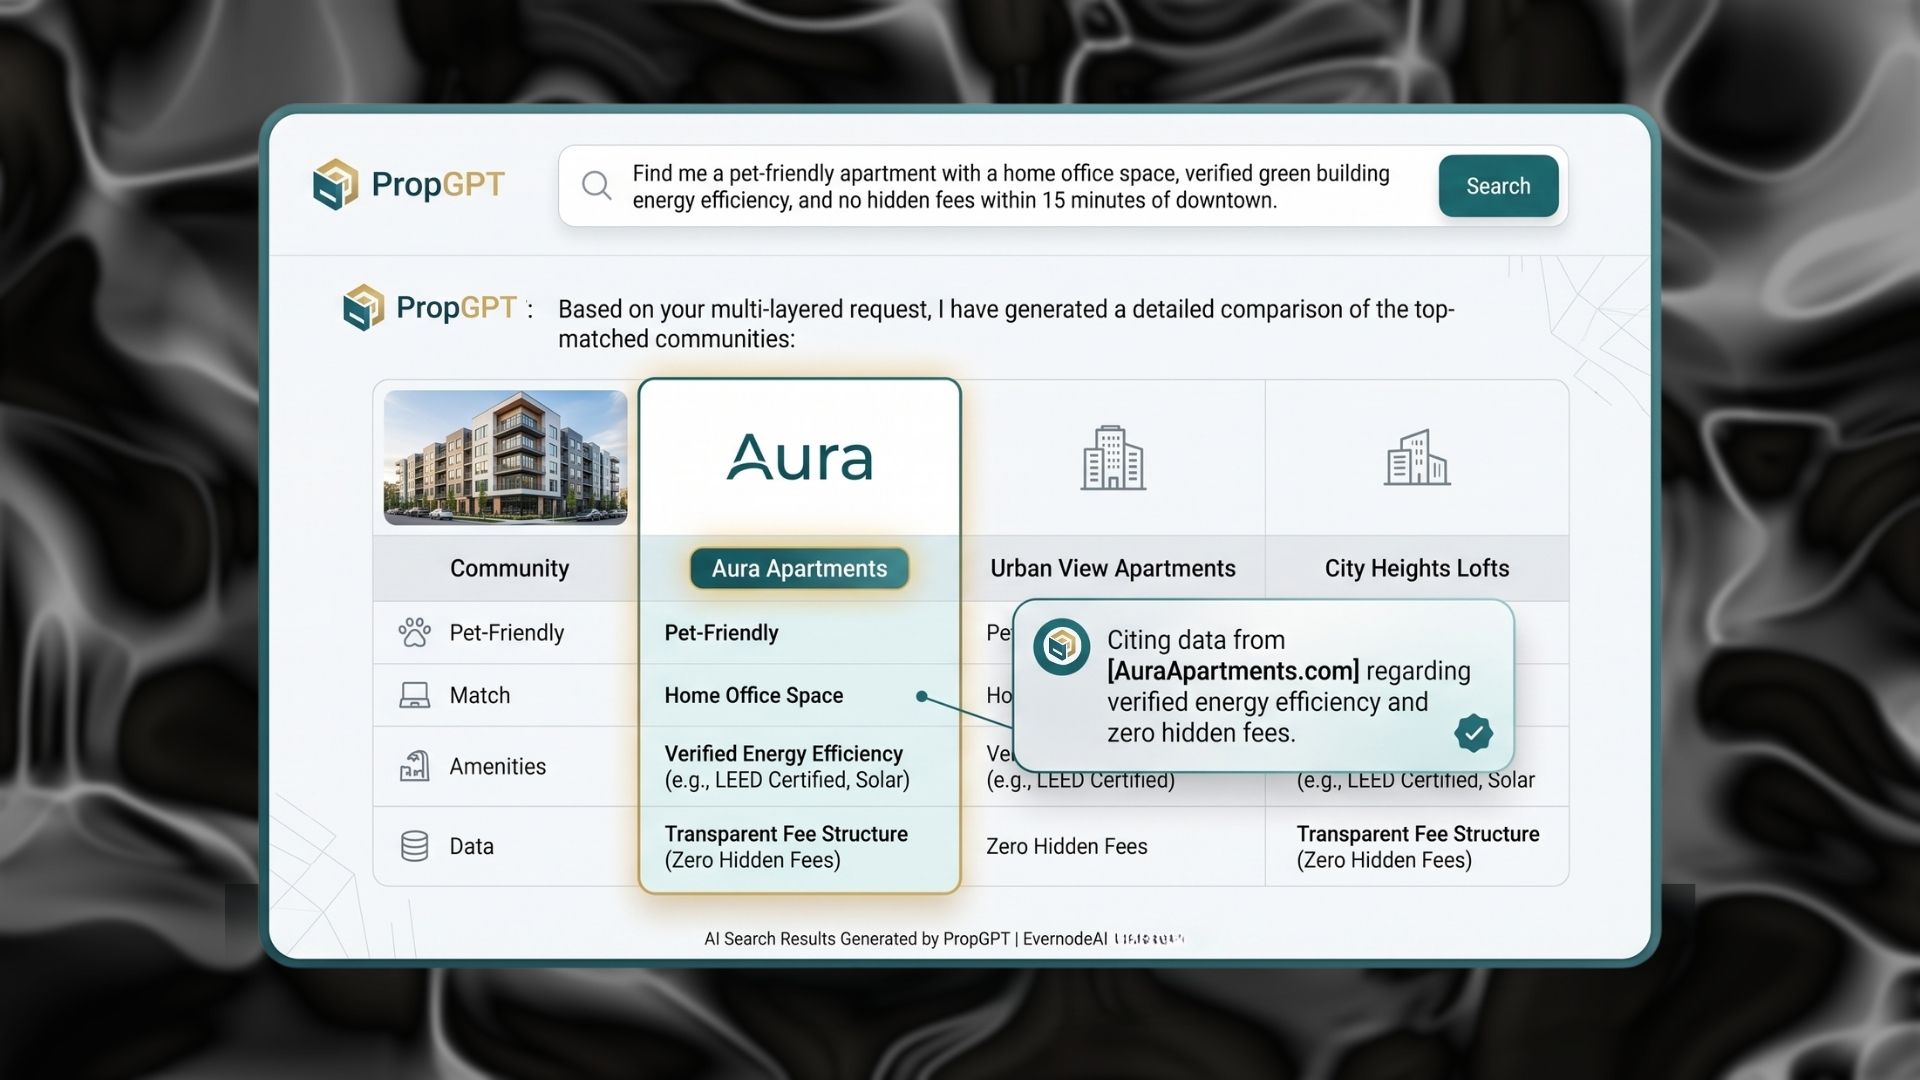Click the database Data icon
Screen dimensions: 1920x1080
coord(414,846)
